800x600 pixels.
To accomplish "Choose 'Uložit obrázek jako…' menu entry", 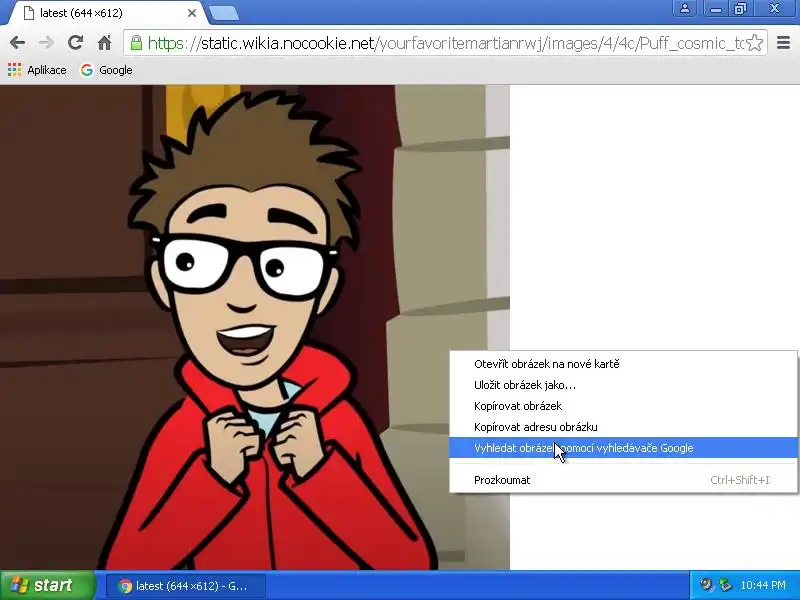I will 623,385.
